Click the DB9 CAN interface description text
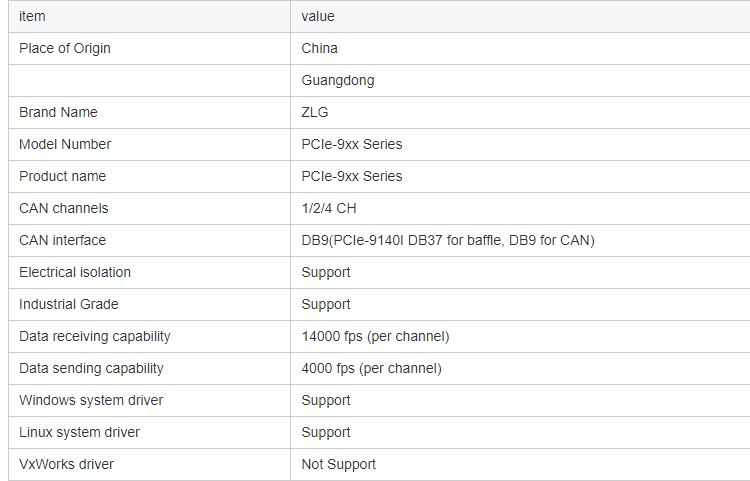The height and width of the screenshot is (481, 750). [x=448, y=240]
